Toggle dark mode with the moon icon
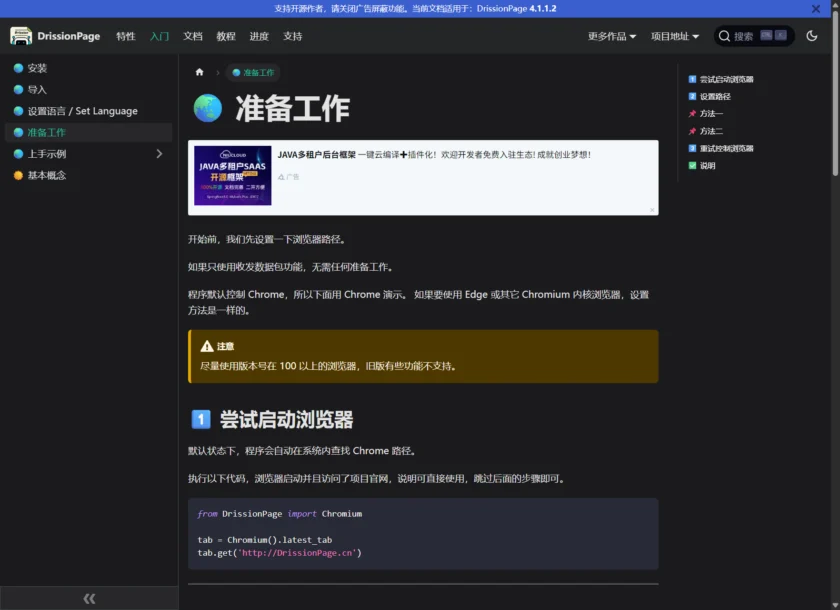This screenshot has width=840, height=610. (813, 35)
